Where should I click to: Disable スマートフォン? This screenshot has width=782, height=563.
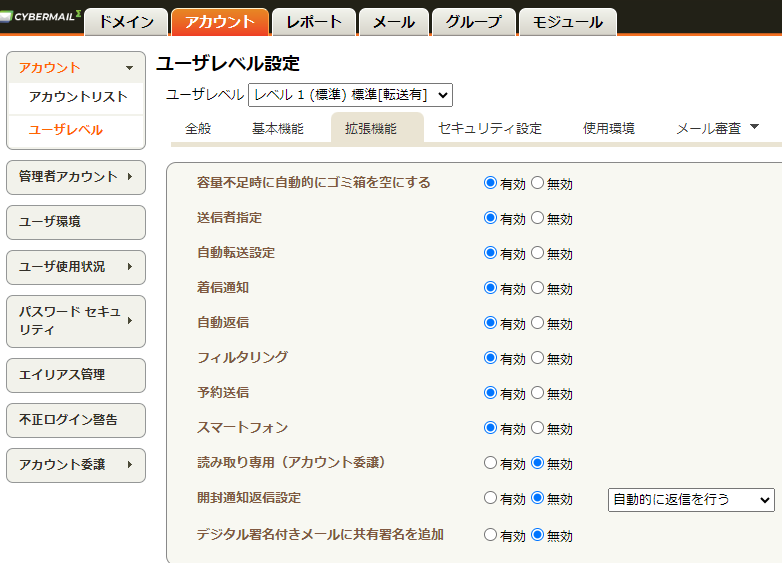537,428
